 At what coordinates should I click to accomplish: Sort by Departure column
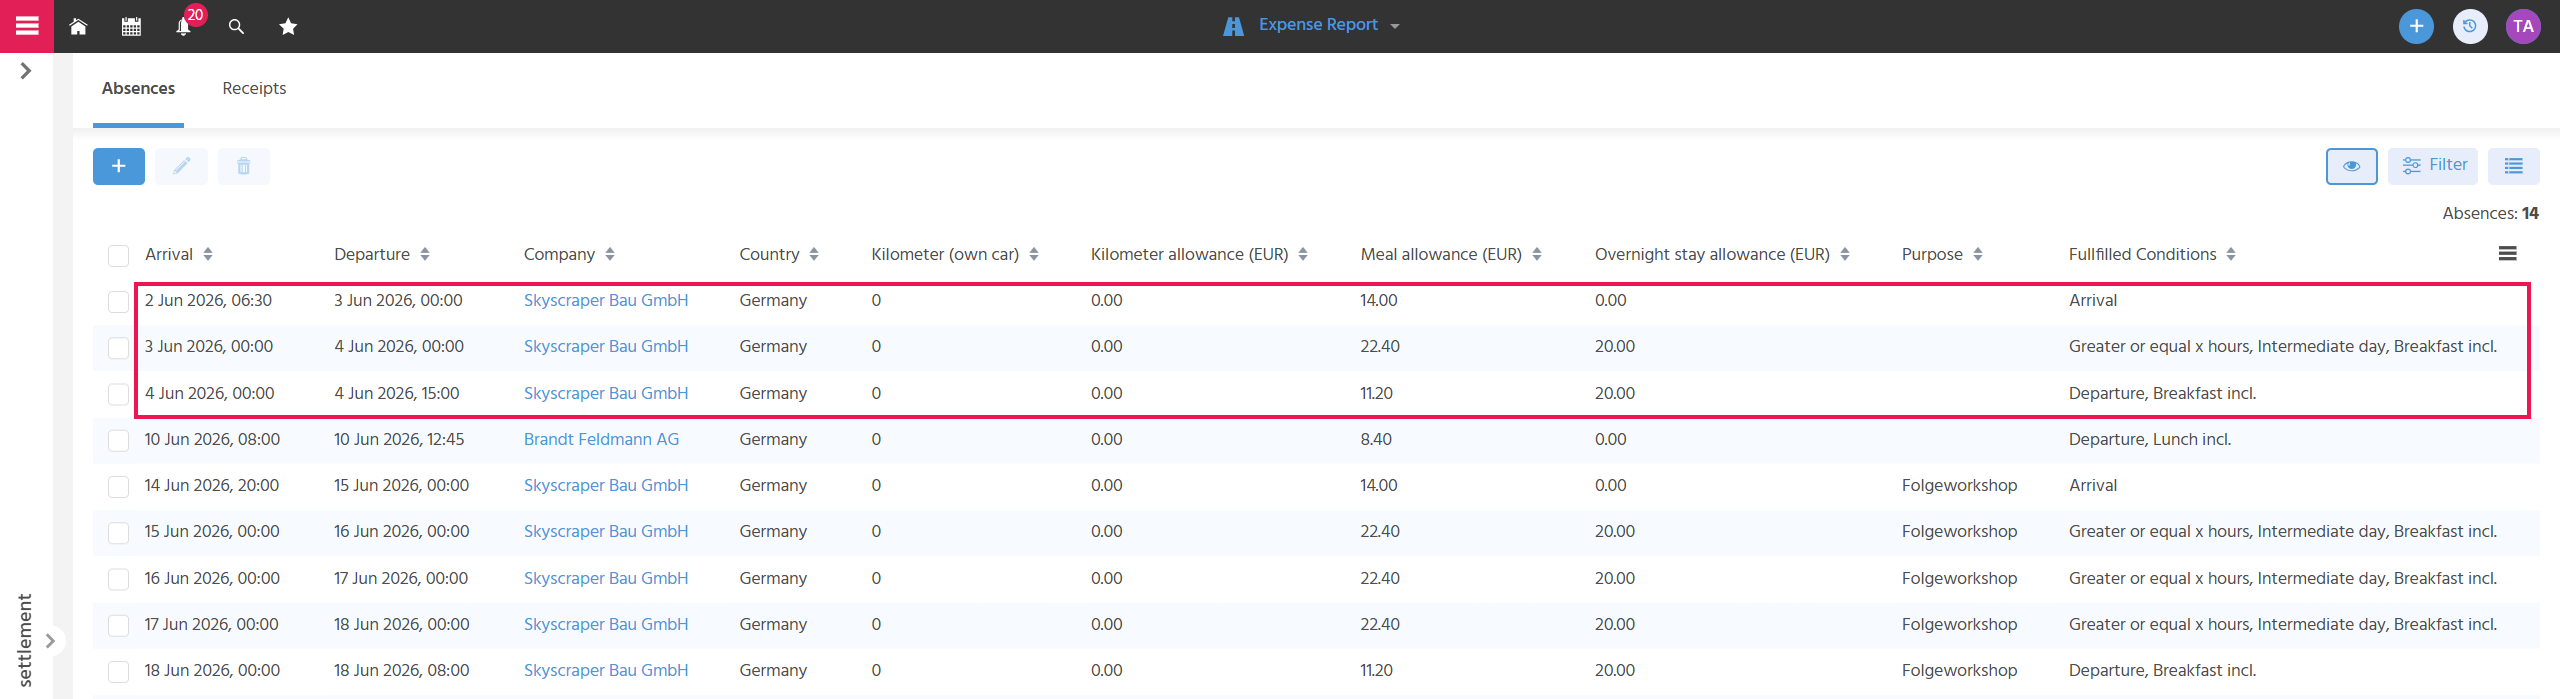(x=382, y=254)
